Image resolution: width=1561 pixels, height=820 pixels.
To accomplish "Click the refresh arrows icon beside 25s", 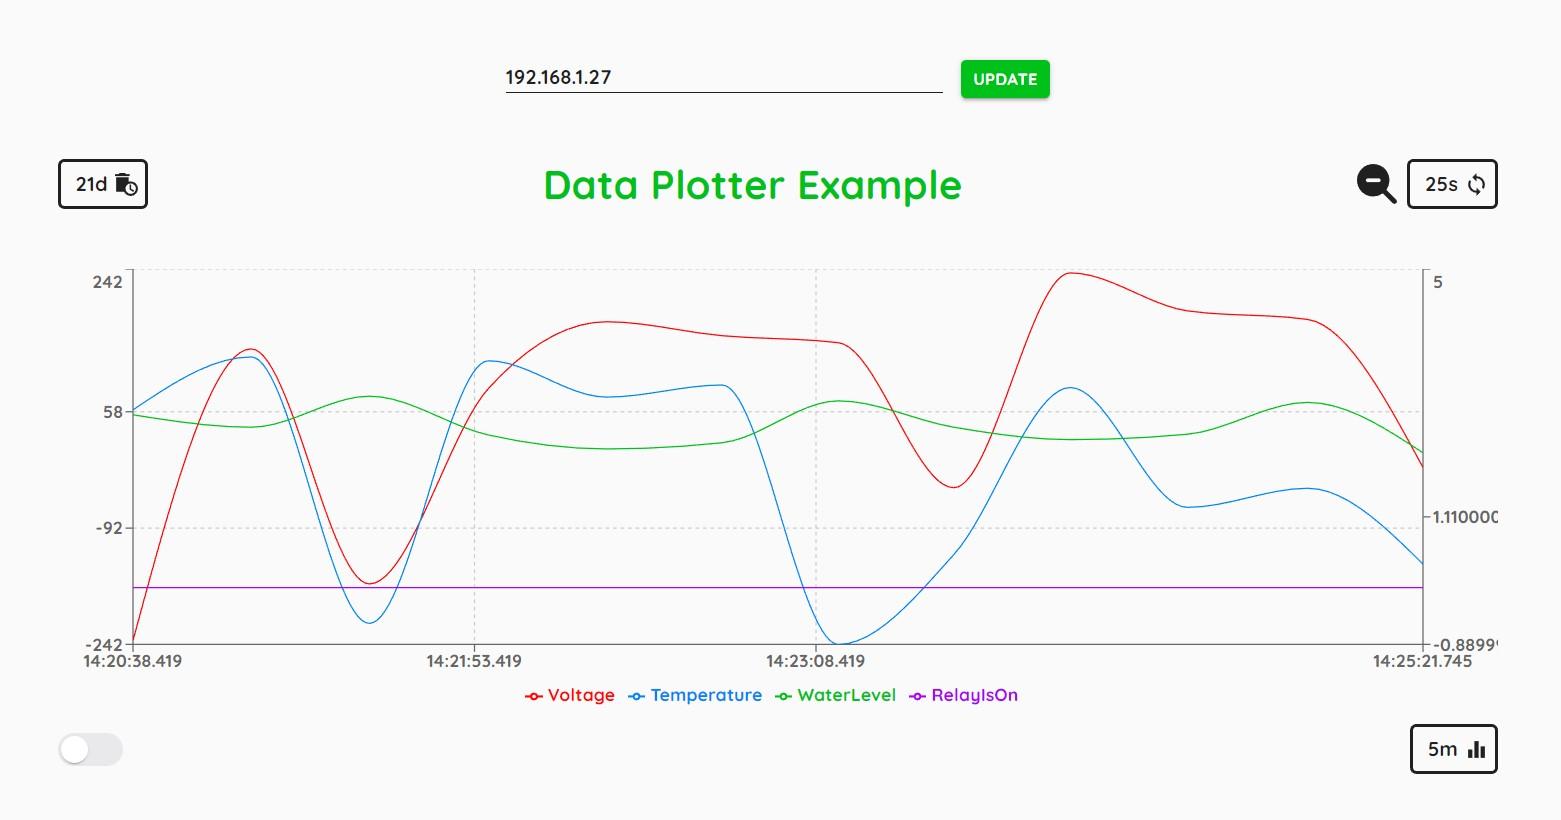I will [x=1477, y=184].
